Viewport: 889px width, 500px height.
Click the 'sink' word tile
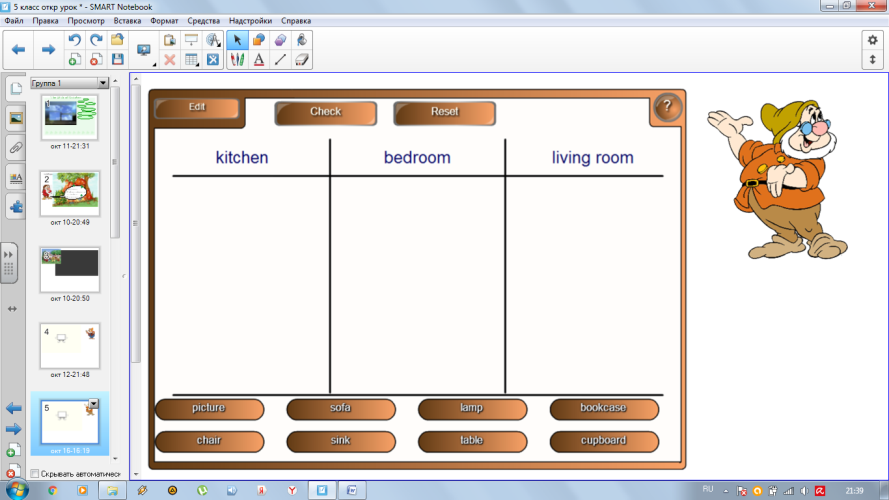[341, 441]
